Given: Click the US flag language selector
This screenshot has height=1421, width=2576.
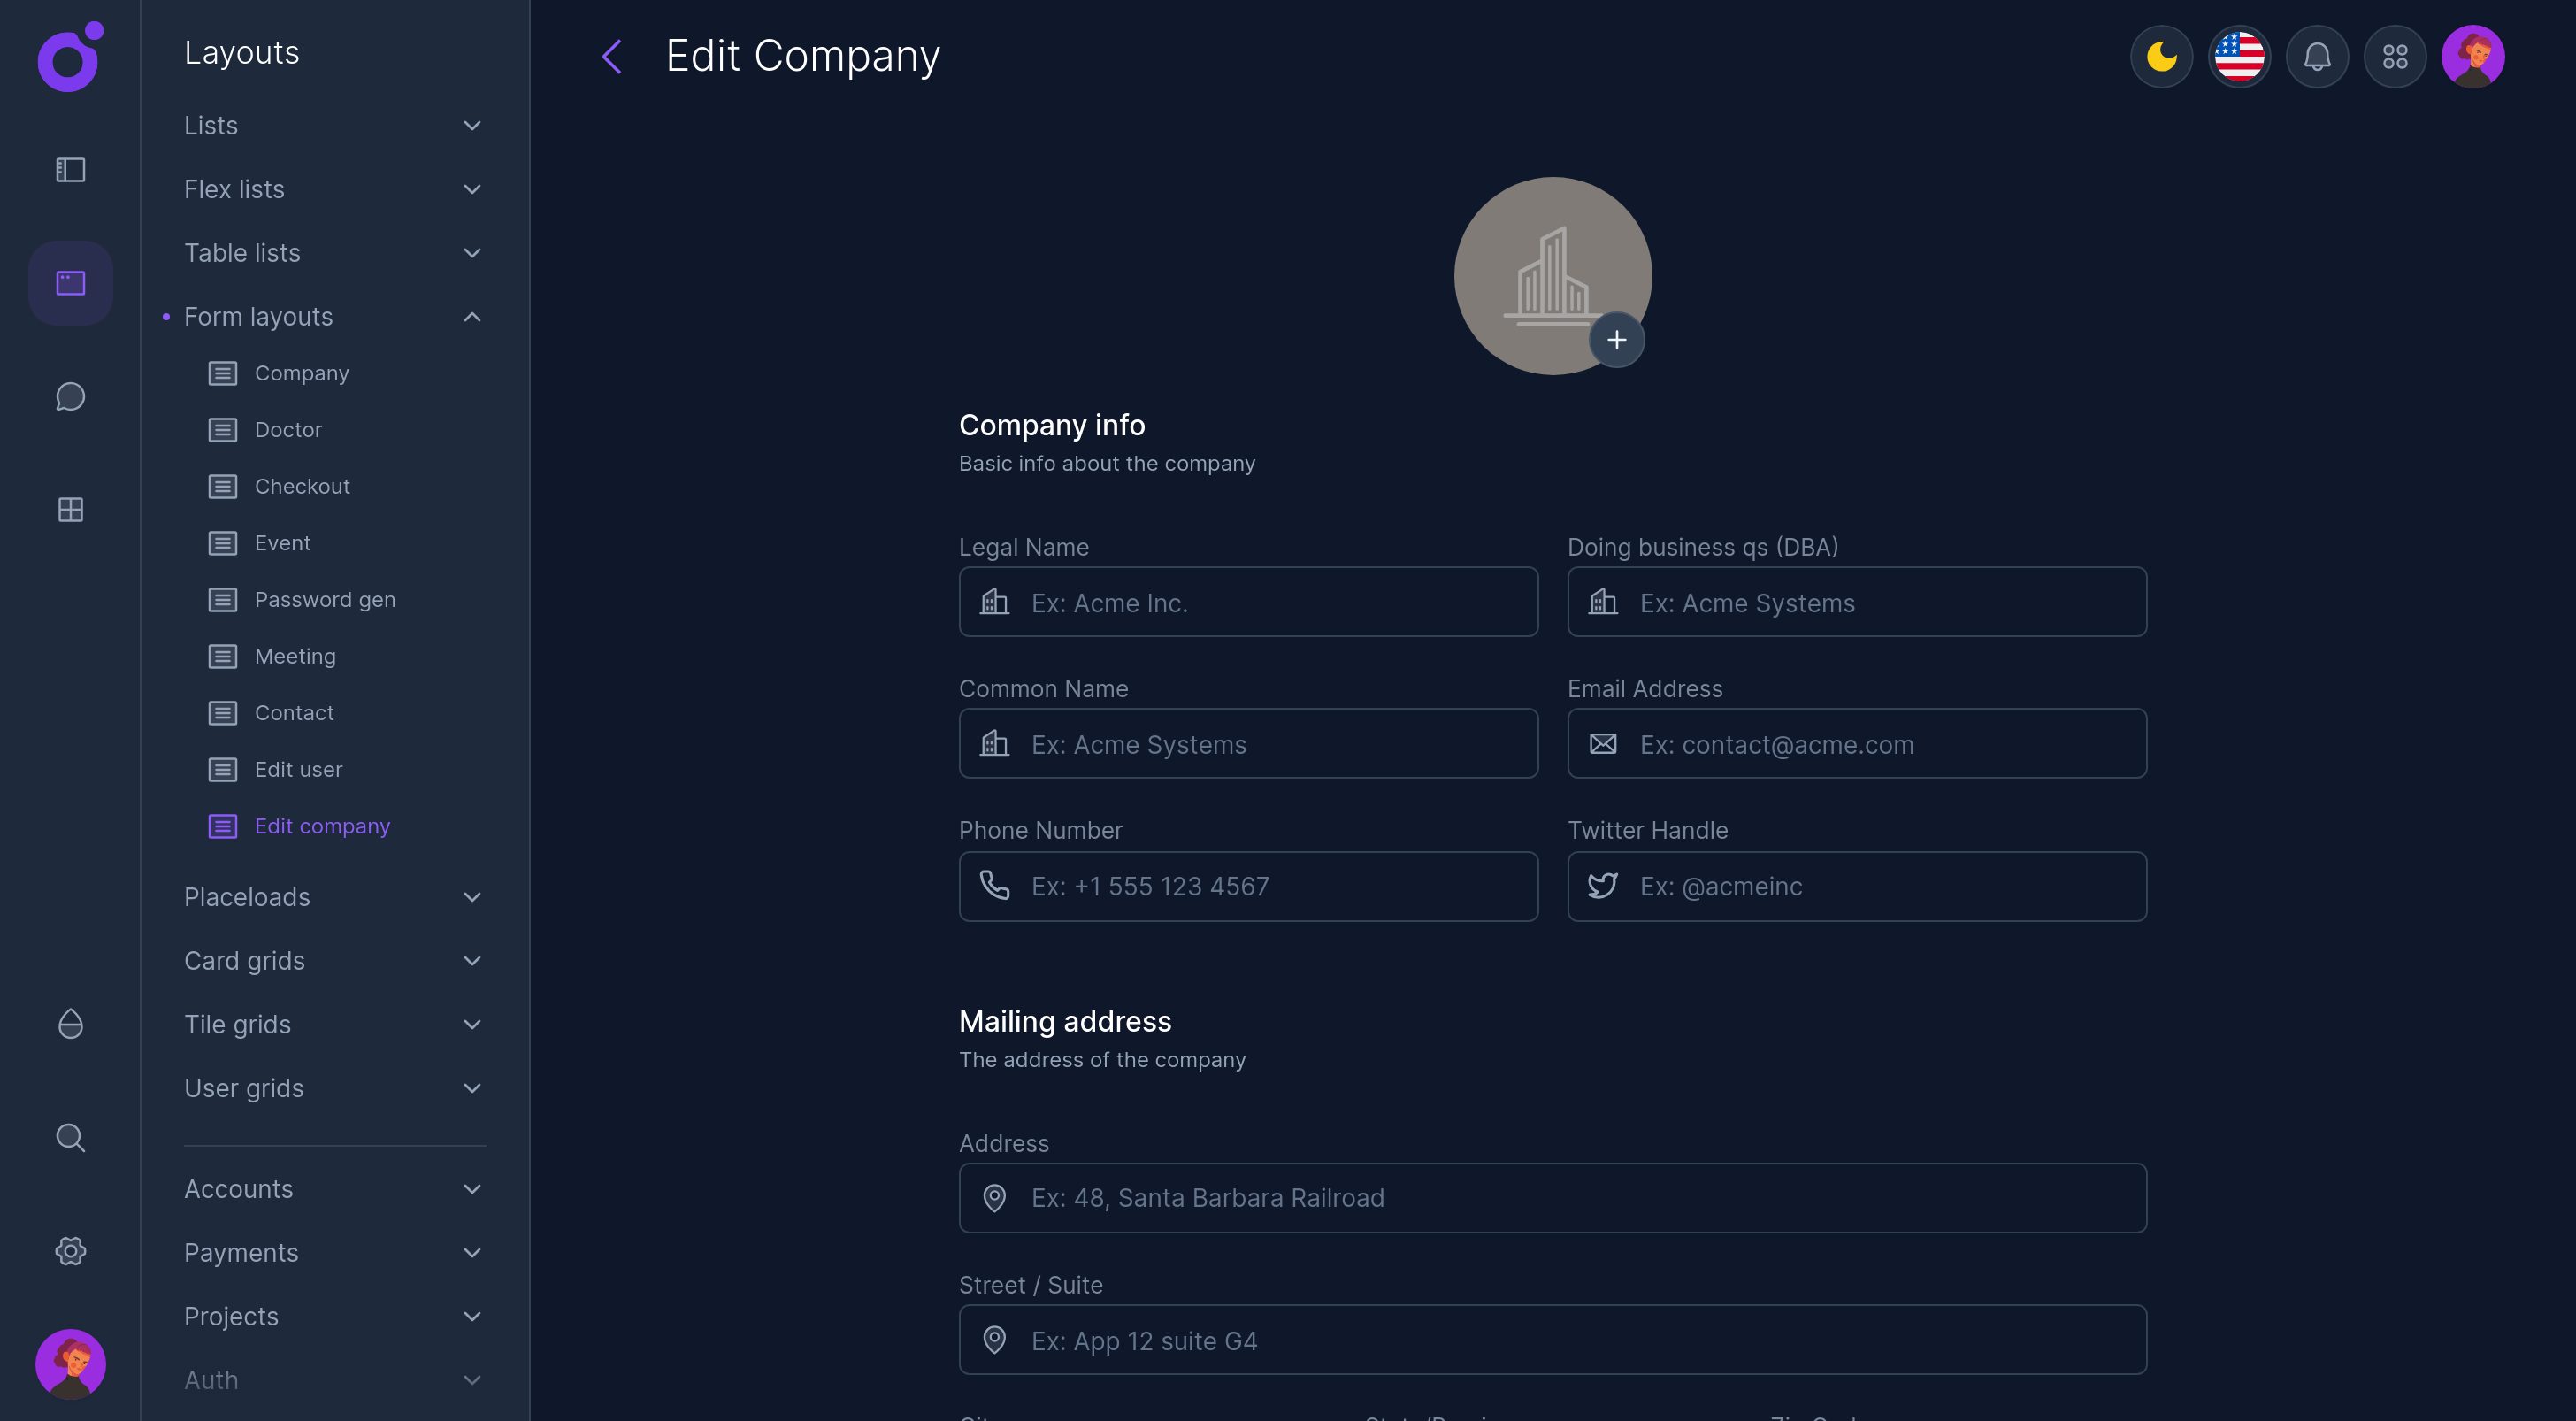Looking at the screenshot, I should click(x=2239, y=57).
